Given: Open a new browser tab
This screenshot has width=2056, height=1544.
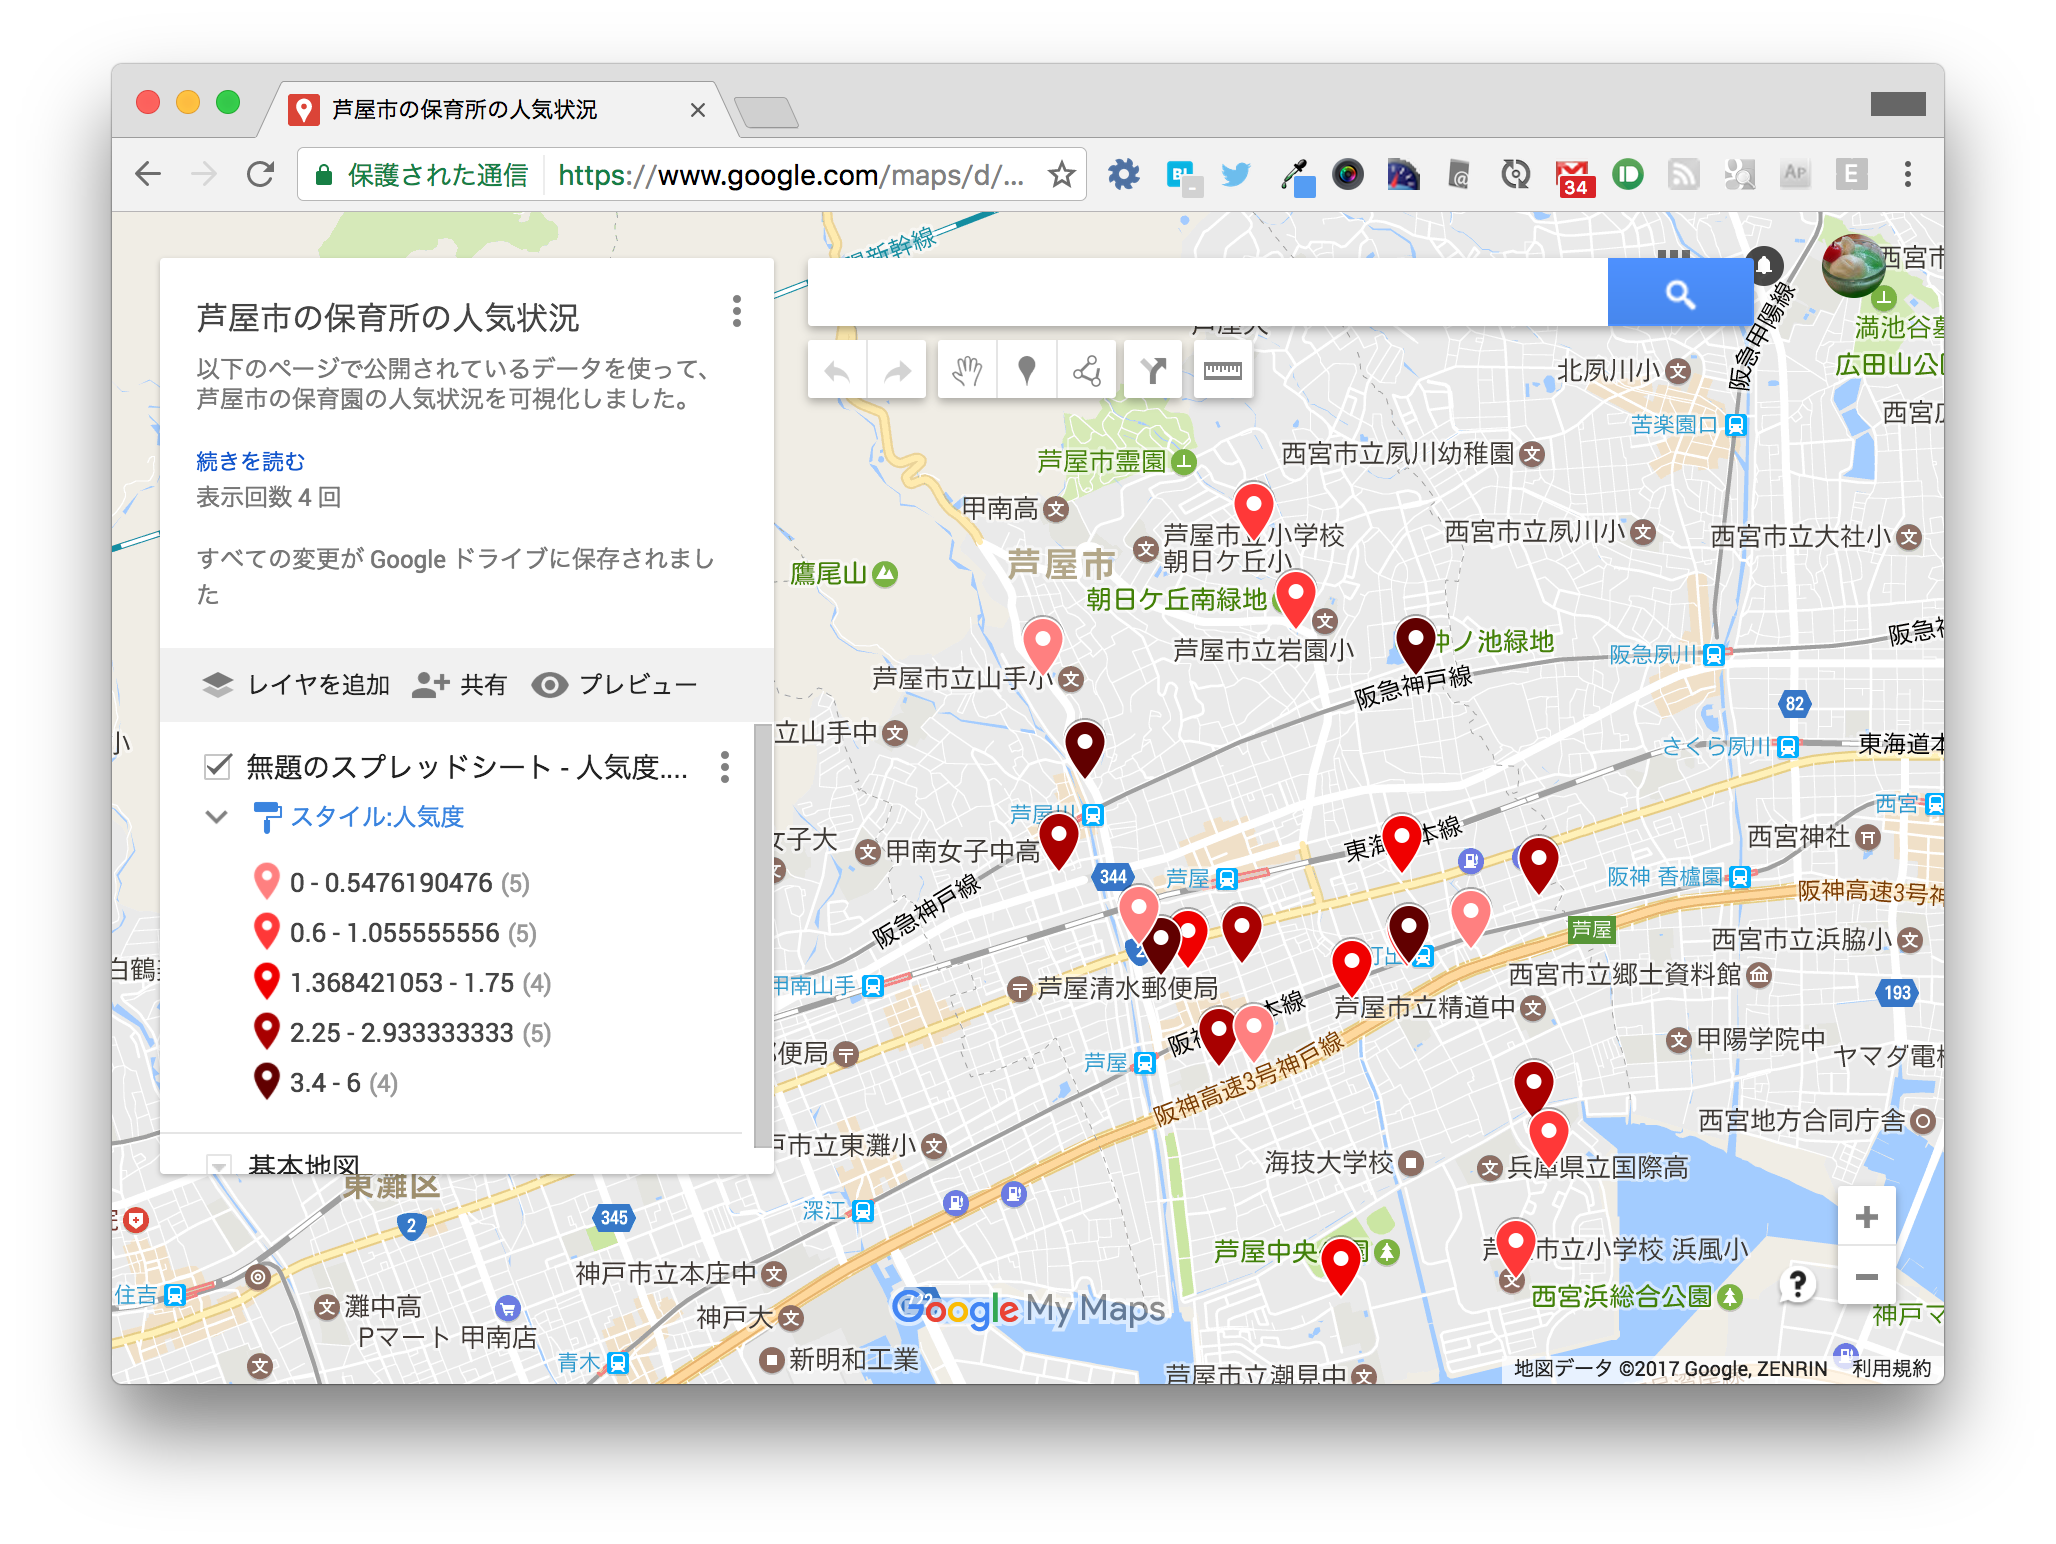Looking at the screenshot, I should click(766, 112).
